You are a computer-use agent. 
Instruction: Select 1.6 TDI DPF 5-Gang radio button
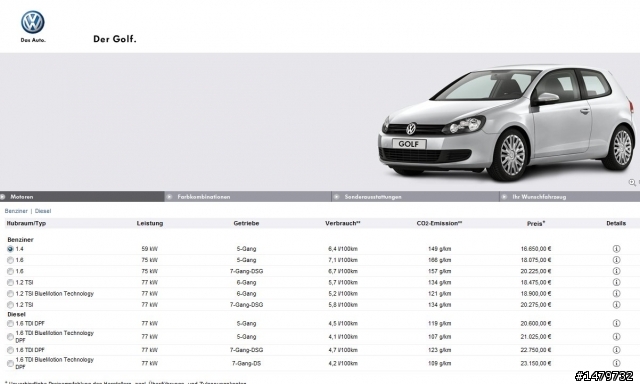pyautogui.click(x=10, y=324)
